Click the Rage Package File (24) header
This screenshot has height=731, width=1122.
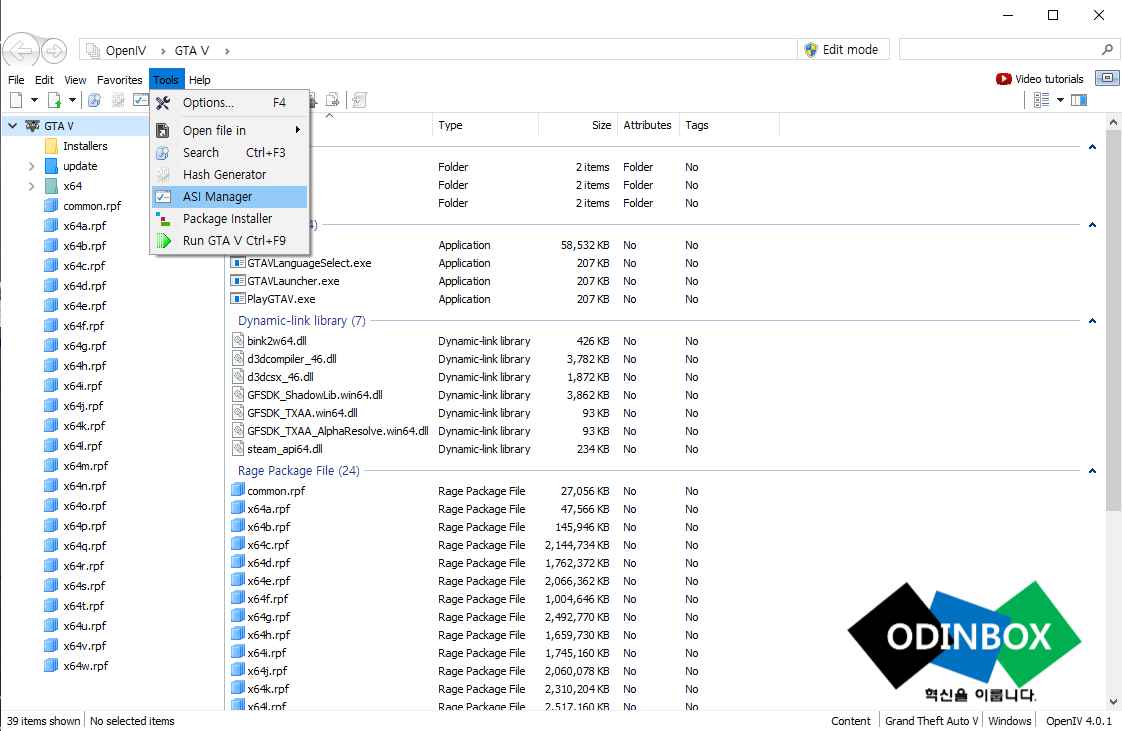[298, 471]
